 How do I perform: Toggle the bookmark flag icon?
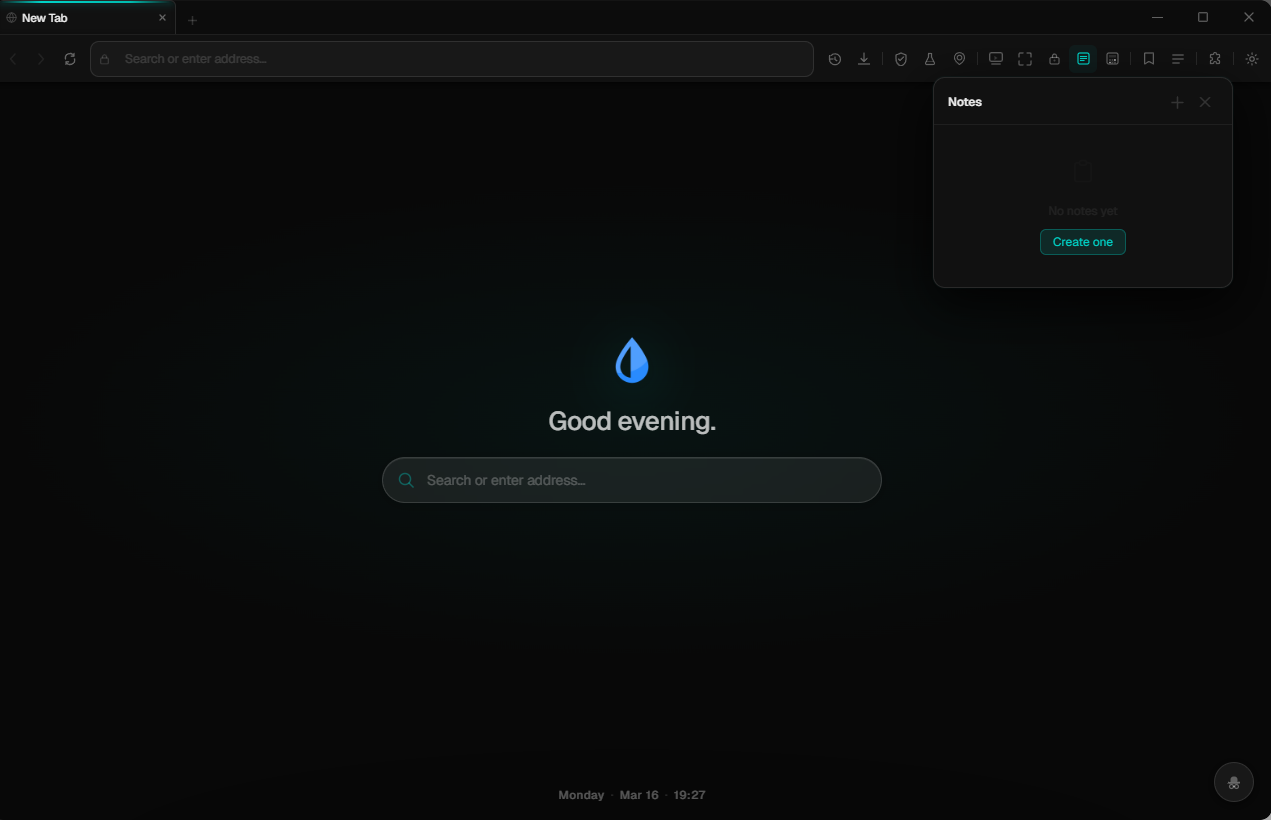click(x=1148, y=58)
